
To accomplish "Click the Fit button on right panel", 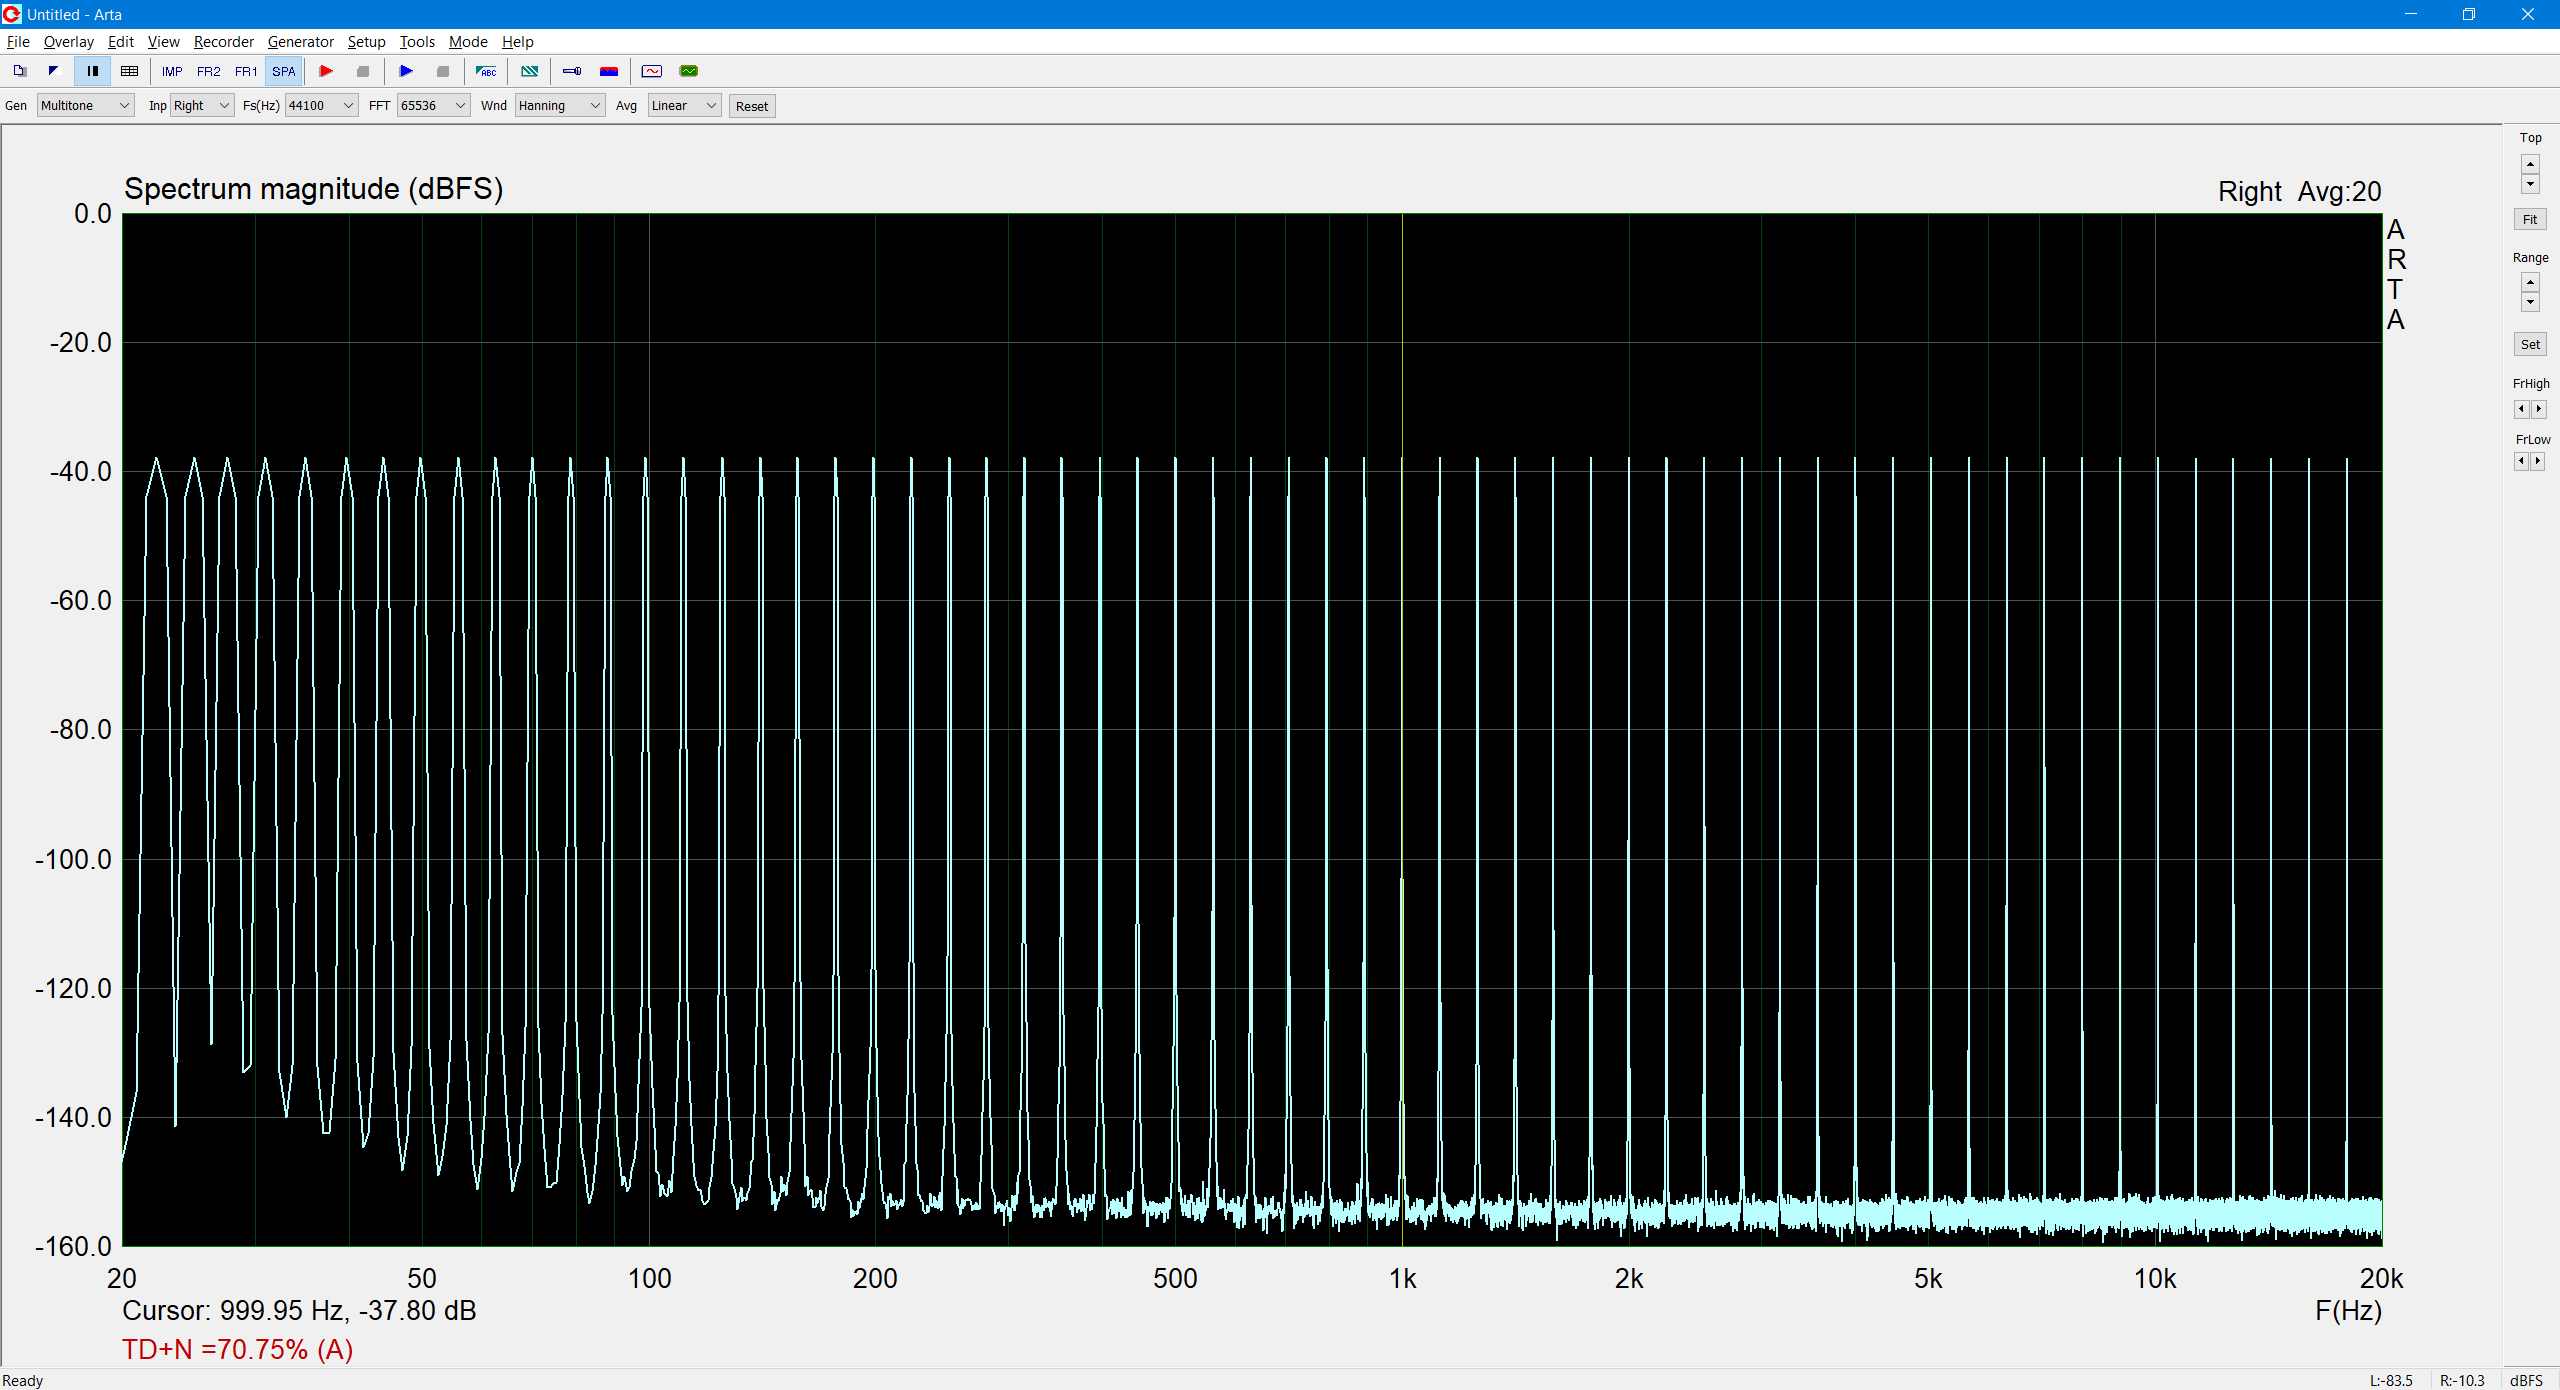I will (2529, 220).
